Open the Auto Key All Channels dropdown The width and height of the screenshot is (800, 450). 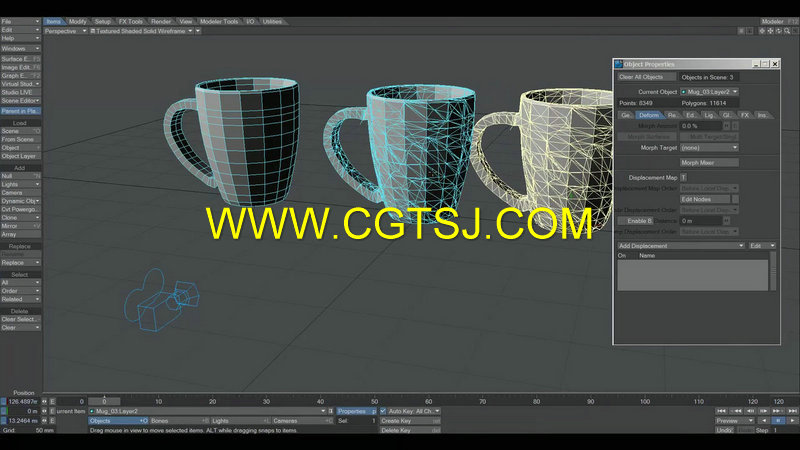coord(414,411)
